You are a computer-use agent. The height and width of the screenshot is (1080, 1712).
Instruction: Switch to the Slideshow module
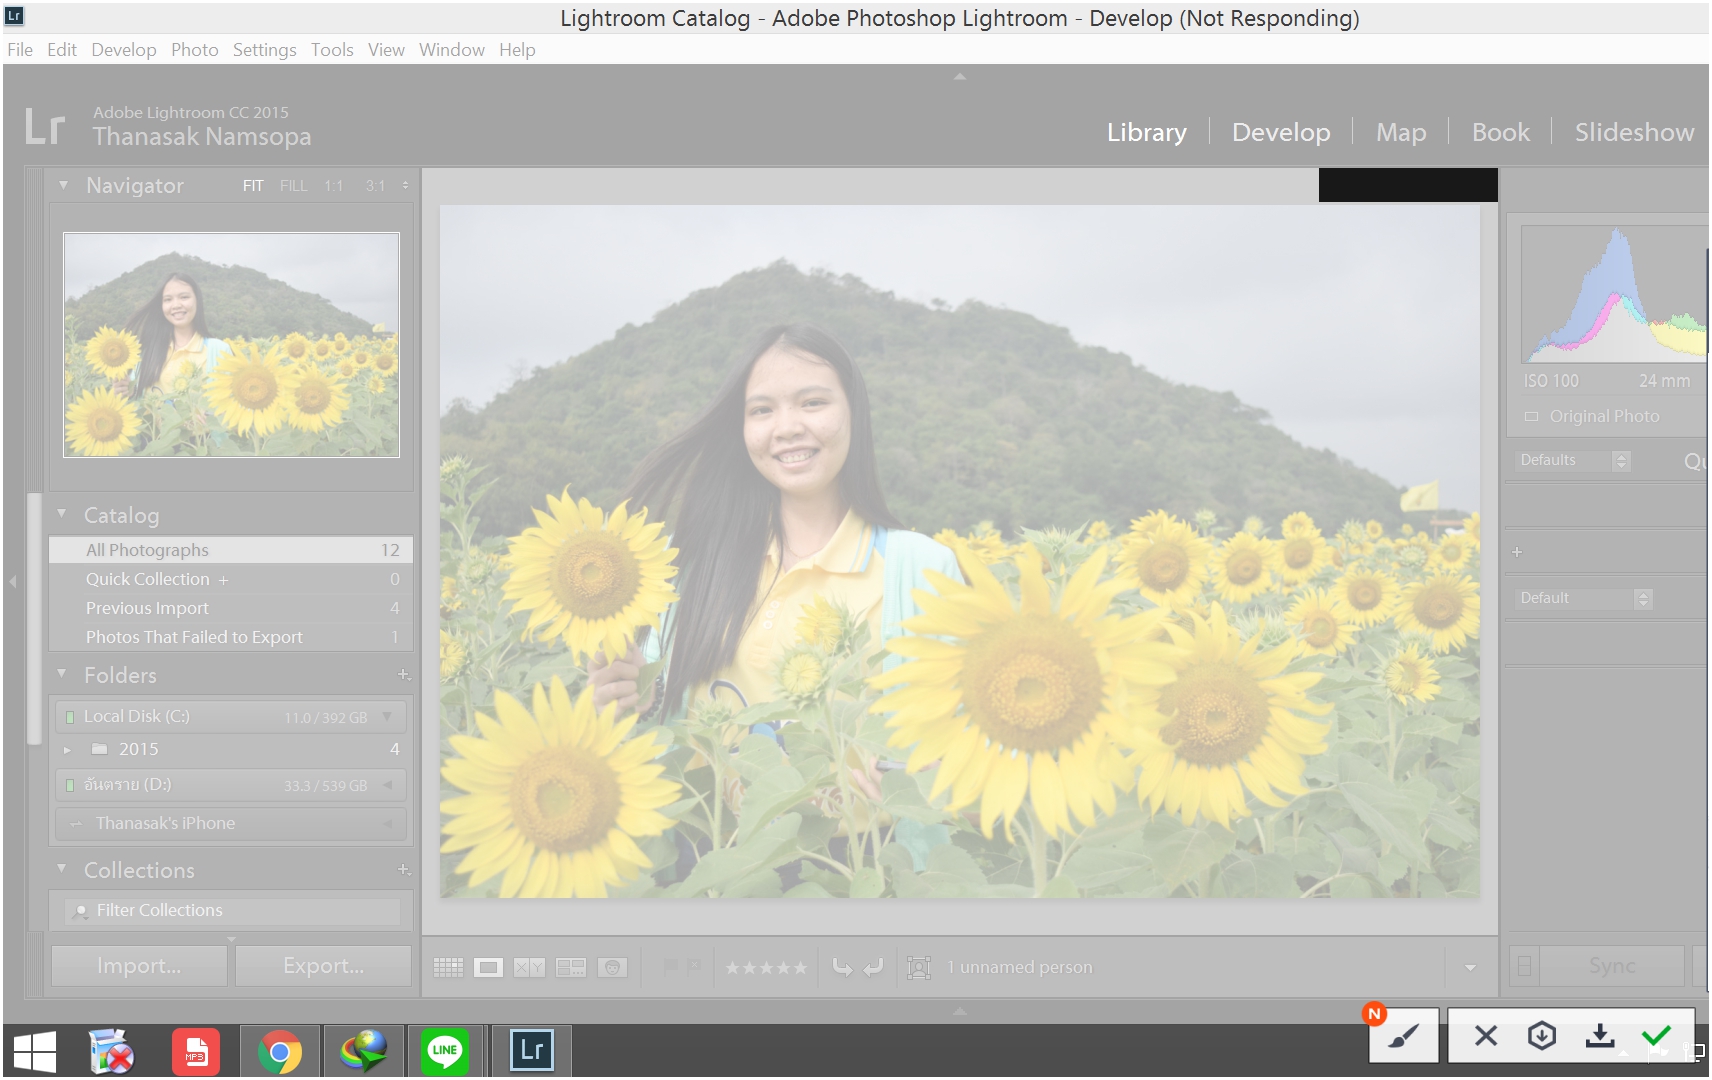1635,132
